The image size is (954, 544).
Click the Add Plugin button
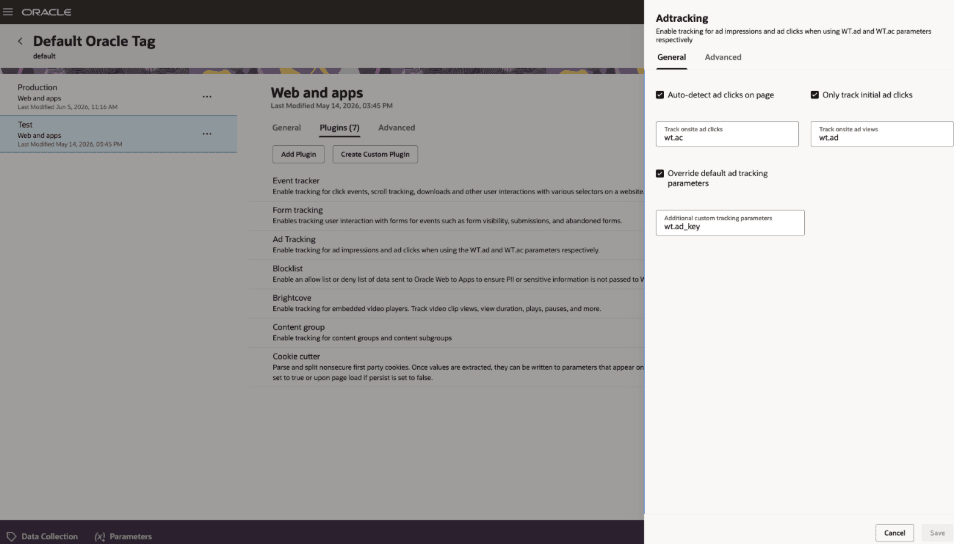pyautogui.click(x=298, y=155)
